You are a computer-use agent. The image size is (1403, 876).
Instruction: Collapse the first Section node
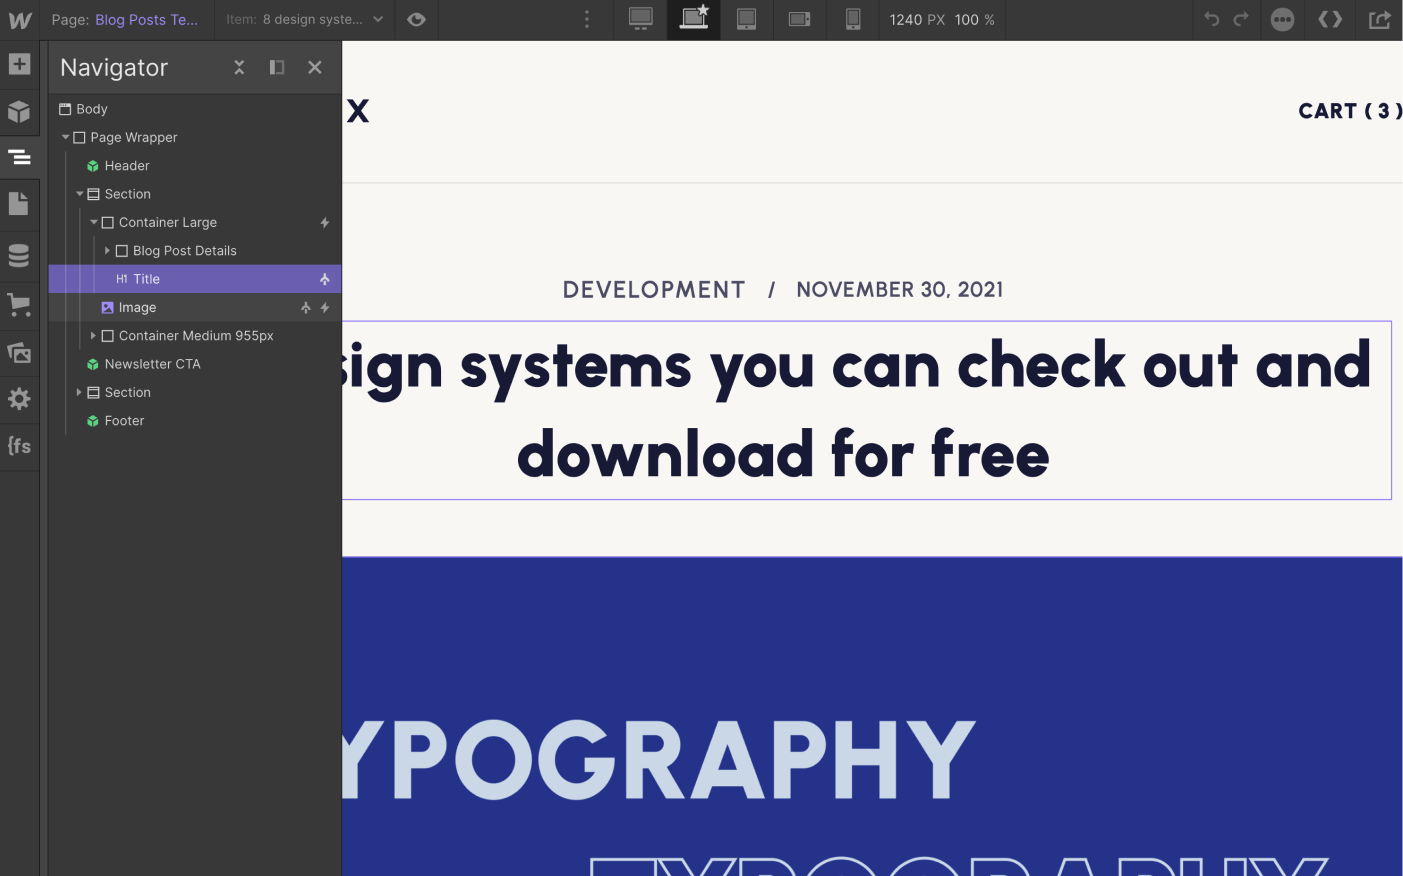[80, 194]
